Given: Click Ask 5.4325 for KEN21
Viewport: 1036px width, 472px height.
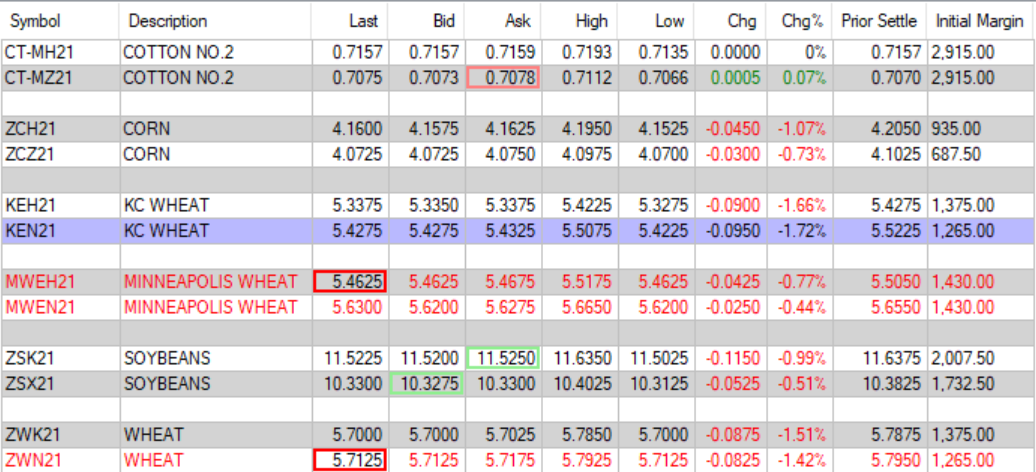Looking at the screenshot, I should tap(503, 231).
